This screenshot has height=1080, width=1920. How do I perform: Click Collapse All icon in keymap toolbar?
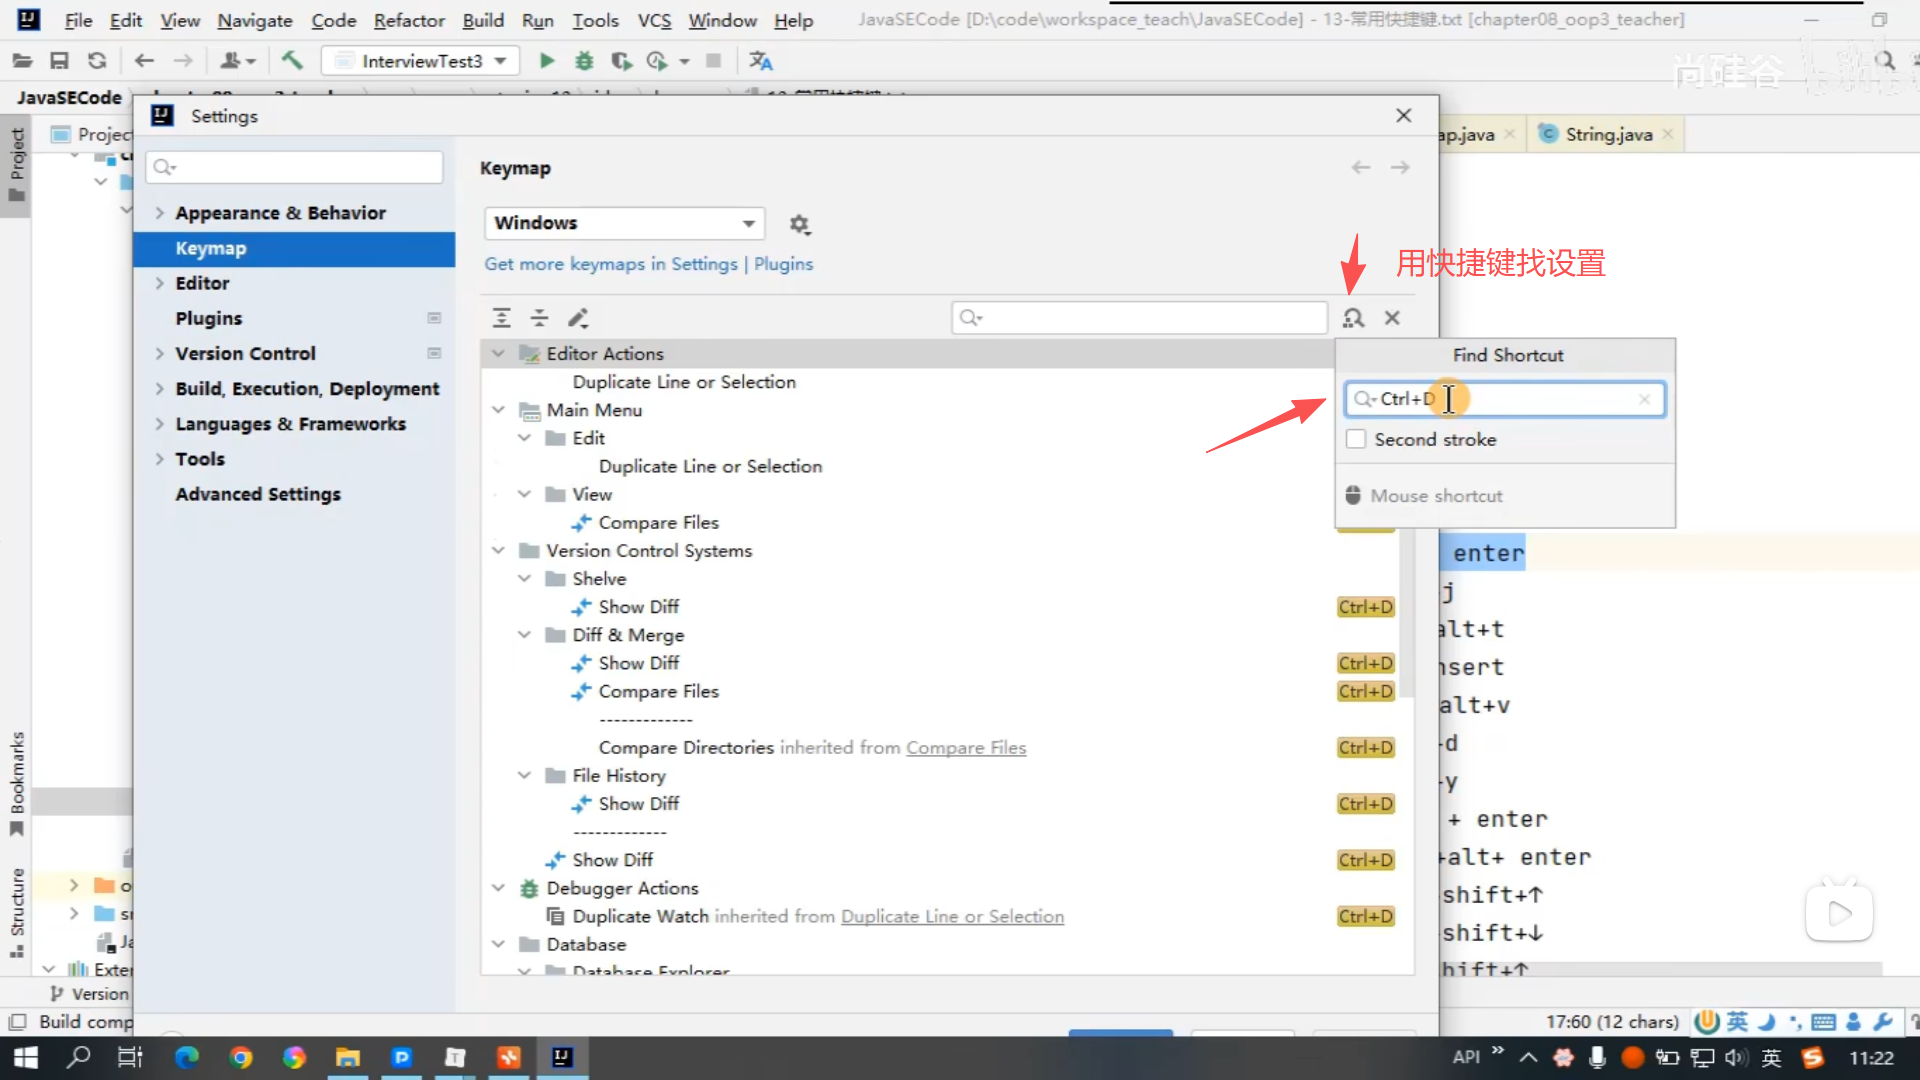(540, 318)
